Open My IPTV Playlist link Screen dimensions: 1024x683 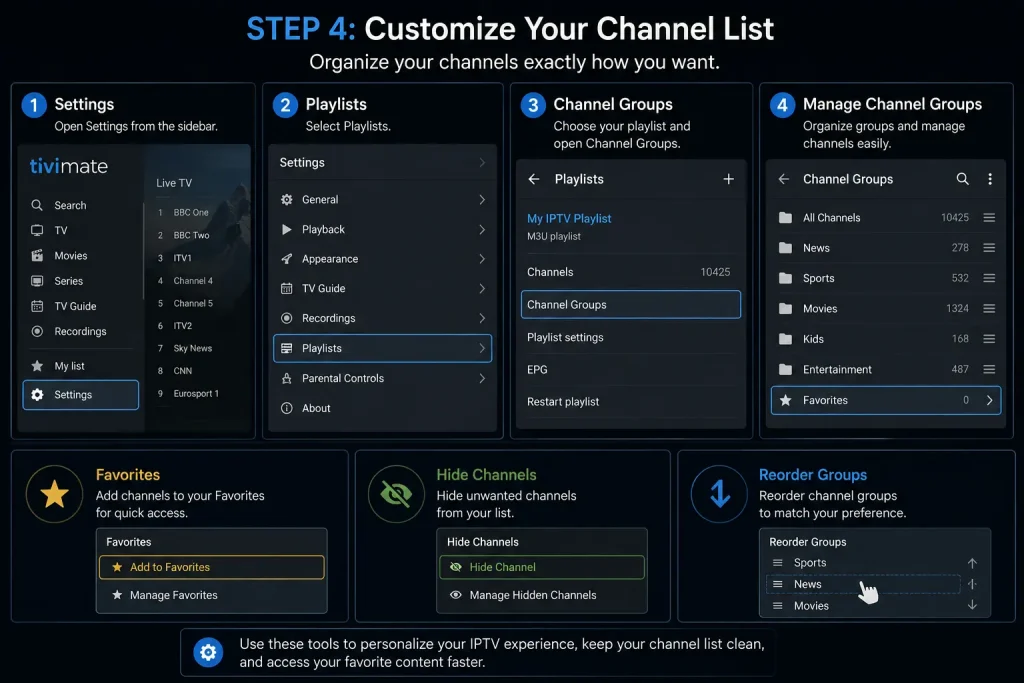(569, 218)
